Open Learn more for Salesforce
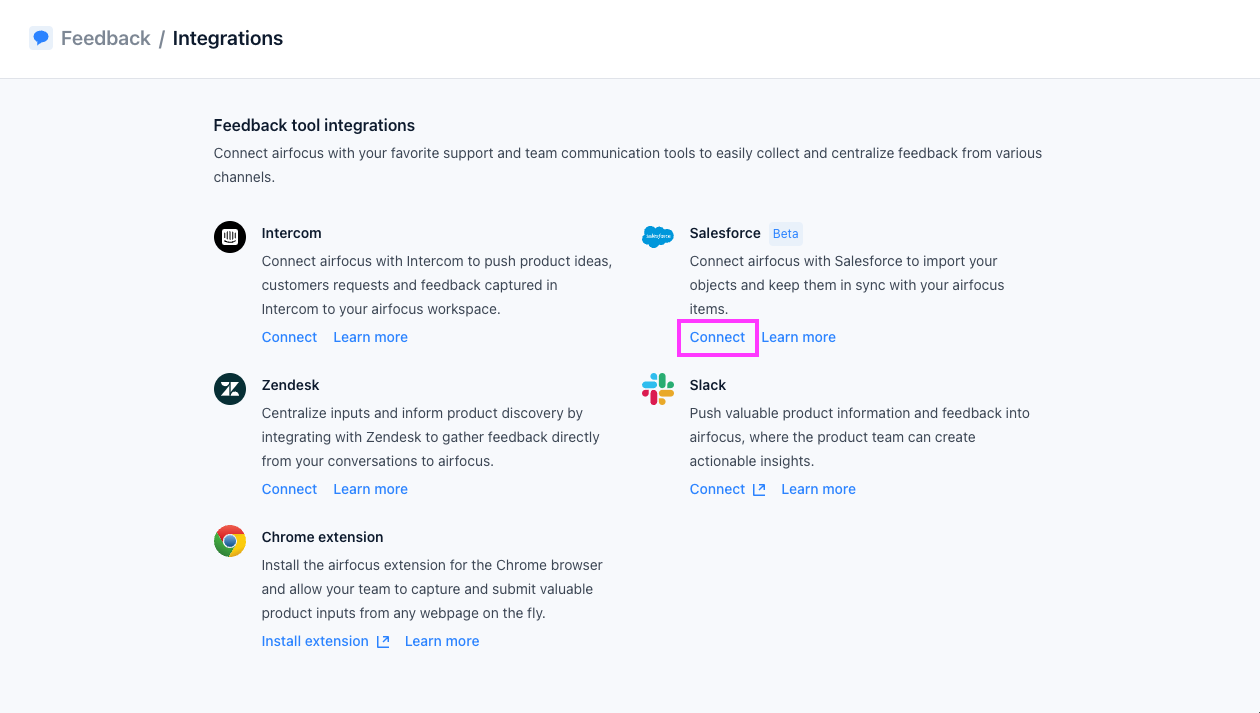Image resolution: width=1260 pixels, height=713 pixels. pos(798,337)
